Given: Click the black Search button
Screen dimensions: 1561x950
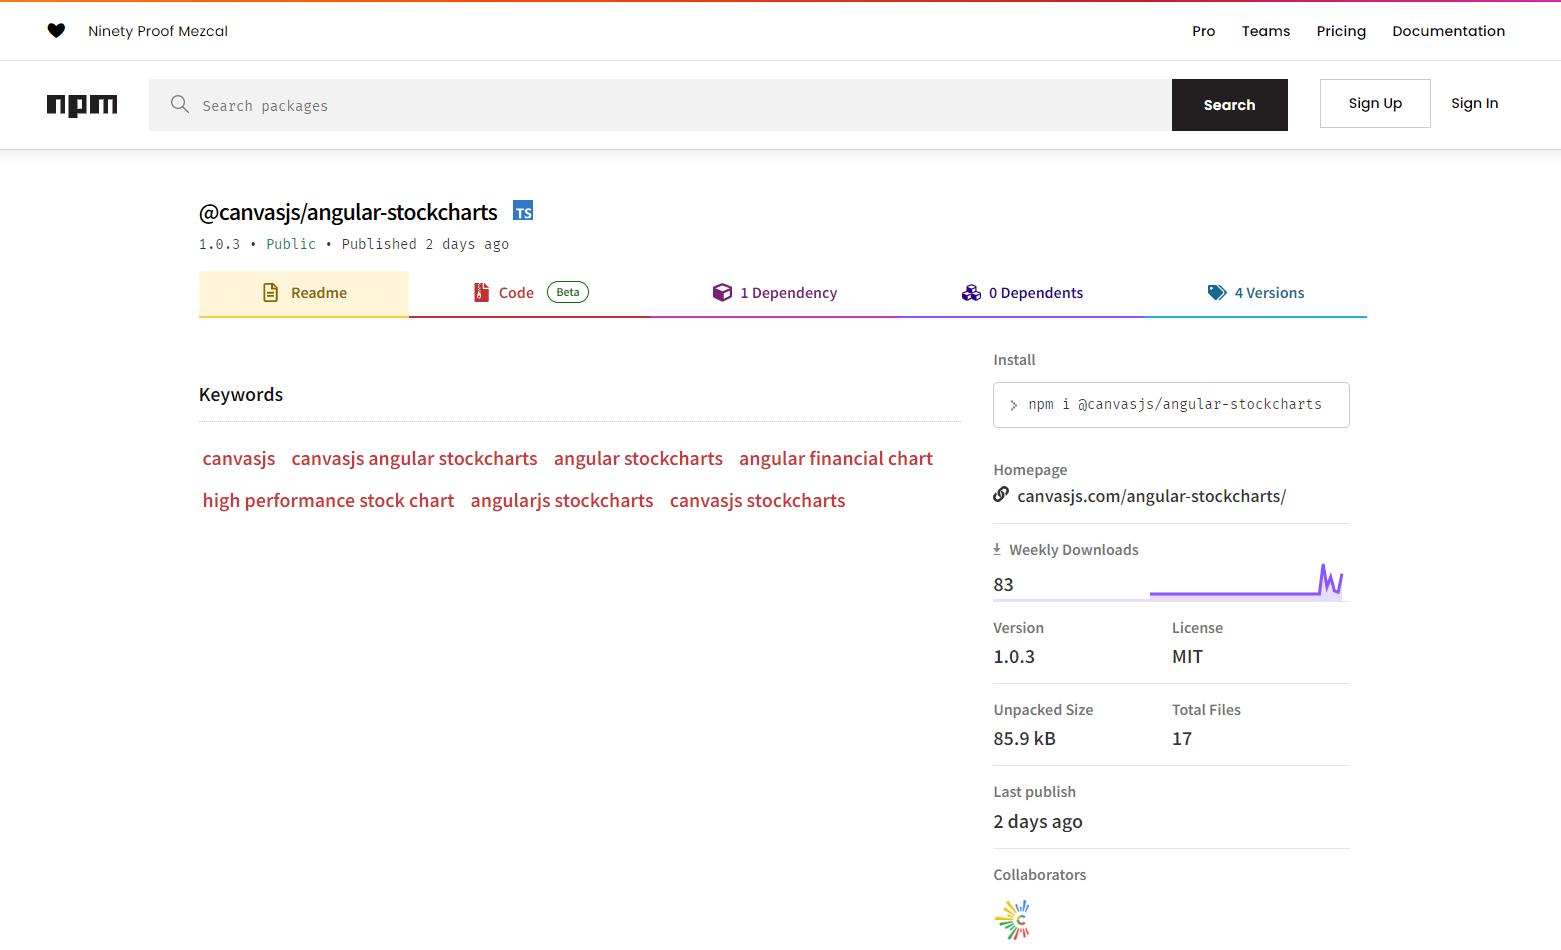Looking at the screenshot, I should 1230,105.
